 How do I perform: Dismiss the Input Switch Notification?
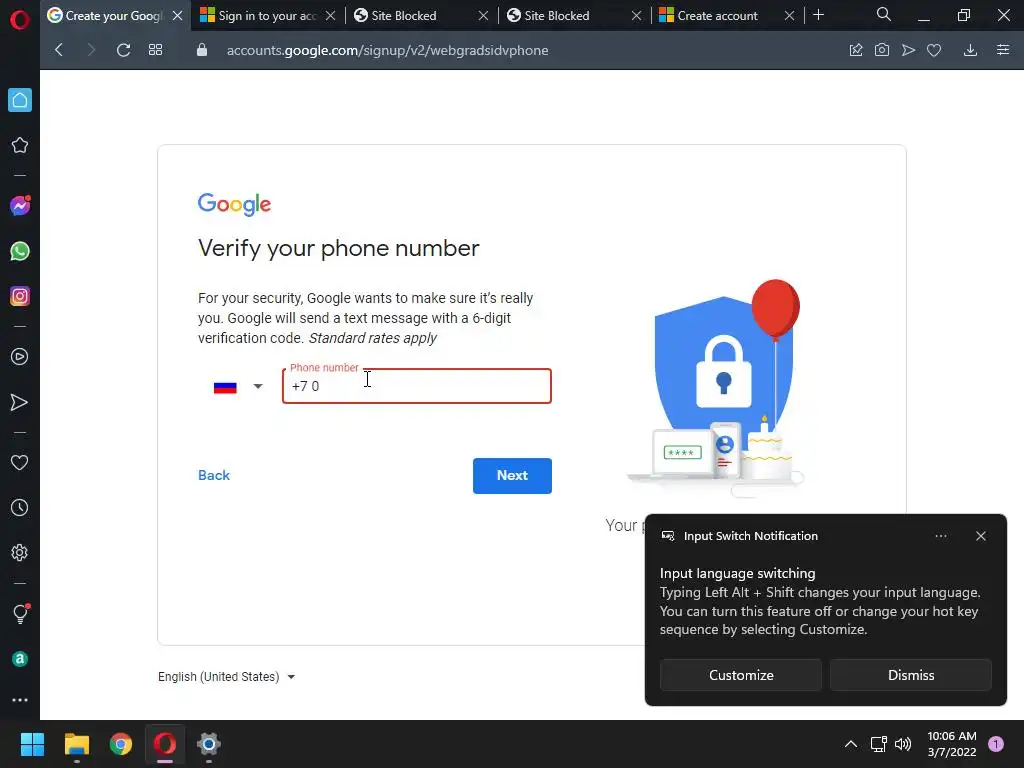point(910,675)
